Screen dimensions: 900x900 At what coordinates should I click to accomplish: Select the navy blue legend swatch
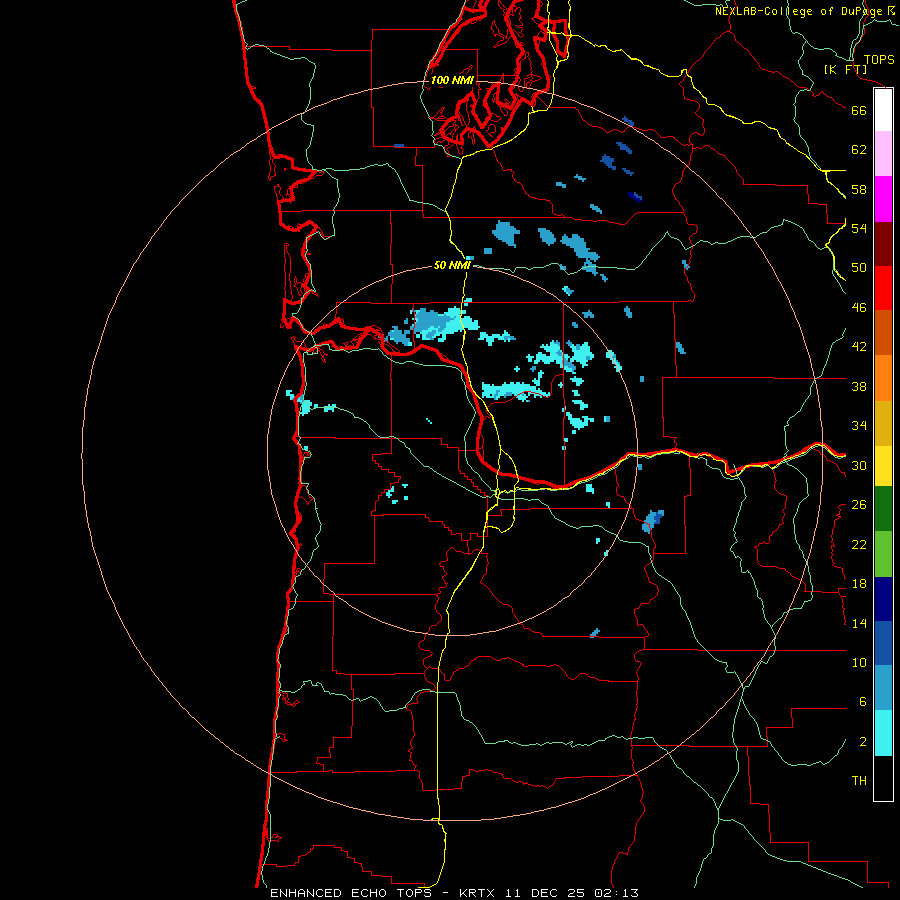tap(883, 599)
